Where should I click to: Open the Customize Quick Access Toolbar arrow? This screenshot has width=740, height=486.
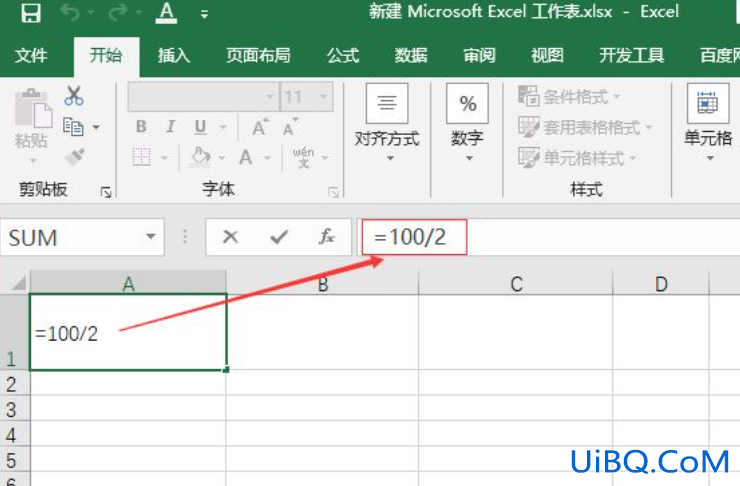pyautogui.click(x=204, y=15)
